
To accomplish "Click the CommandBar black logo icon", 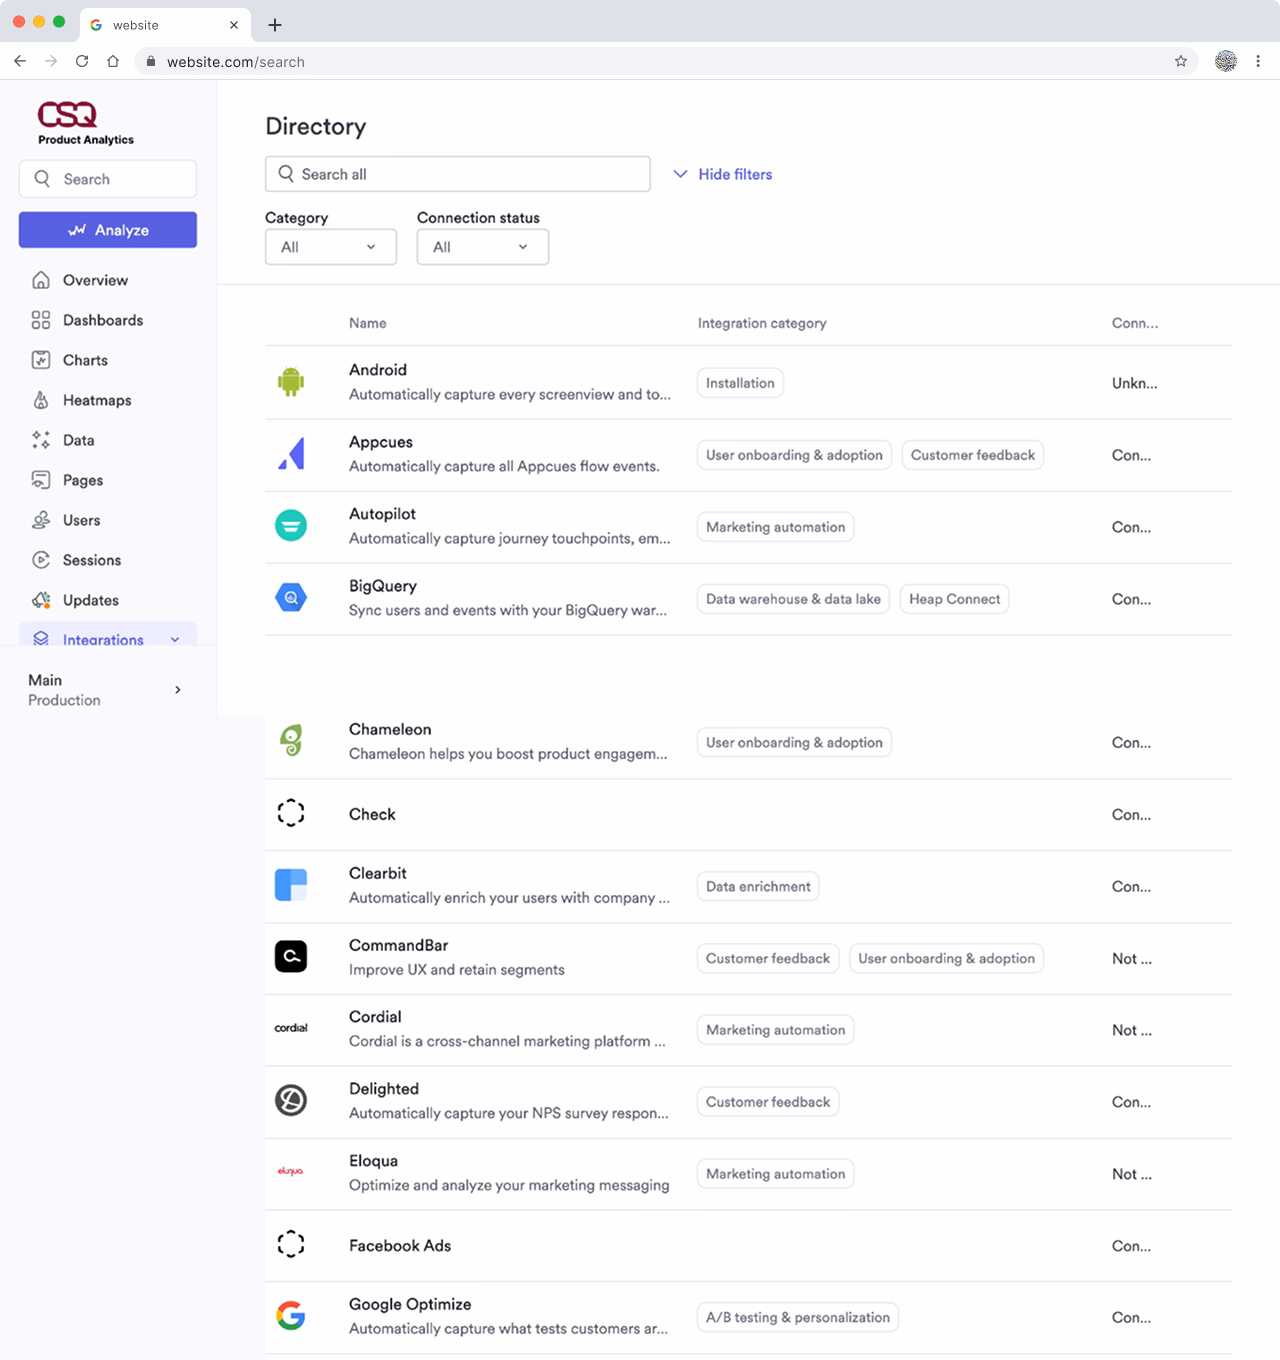I will pos(291,957).
